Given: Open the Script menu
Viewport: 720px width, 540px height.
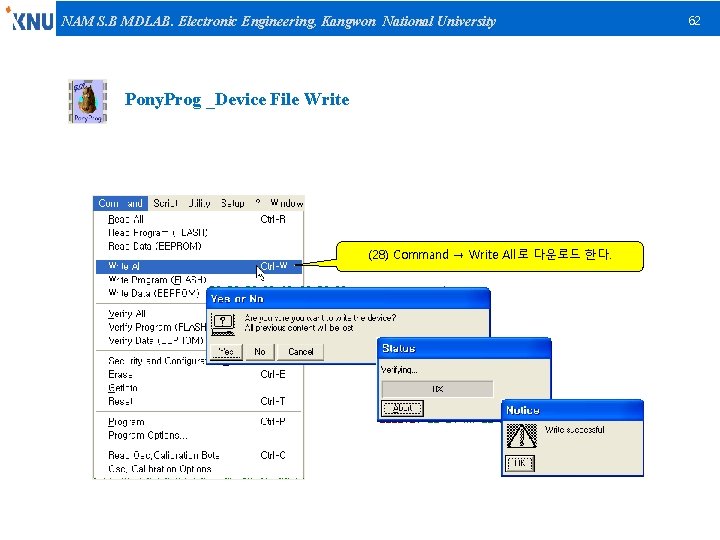Looking at the screenshot, I should 165,203.
